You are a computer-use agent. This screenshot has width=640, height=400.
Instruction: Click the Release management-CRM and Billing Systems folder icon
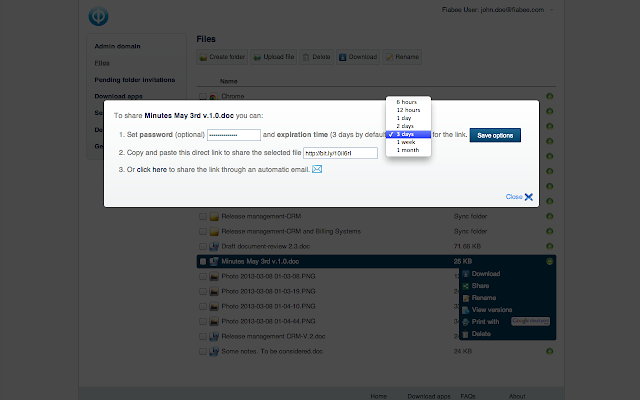click(214, 231)
